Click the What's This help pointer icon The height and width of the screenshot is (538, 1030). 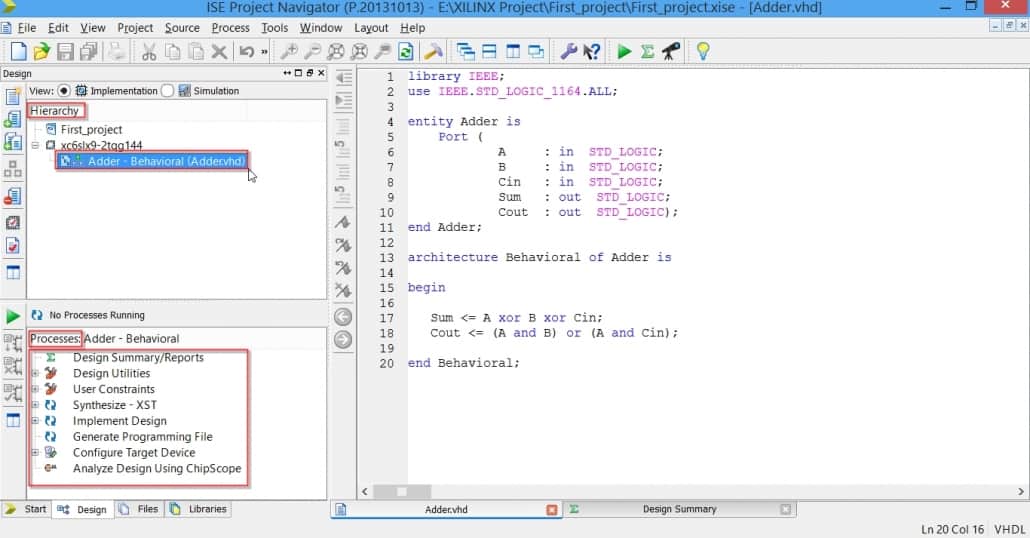coord(591,51)
